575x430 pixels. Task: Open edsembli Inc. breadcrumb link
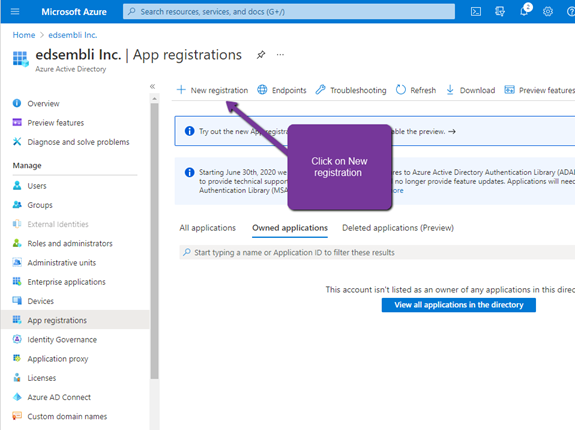point(73,35)
